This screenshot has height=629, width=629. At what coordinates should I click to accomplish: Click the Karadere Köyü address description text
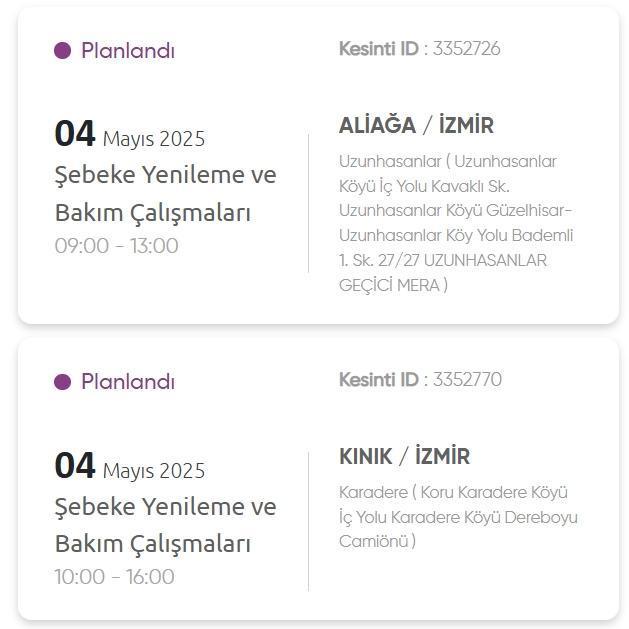click(458, 517)
